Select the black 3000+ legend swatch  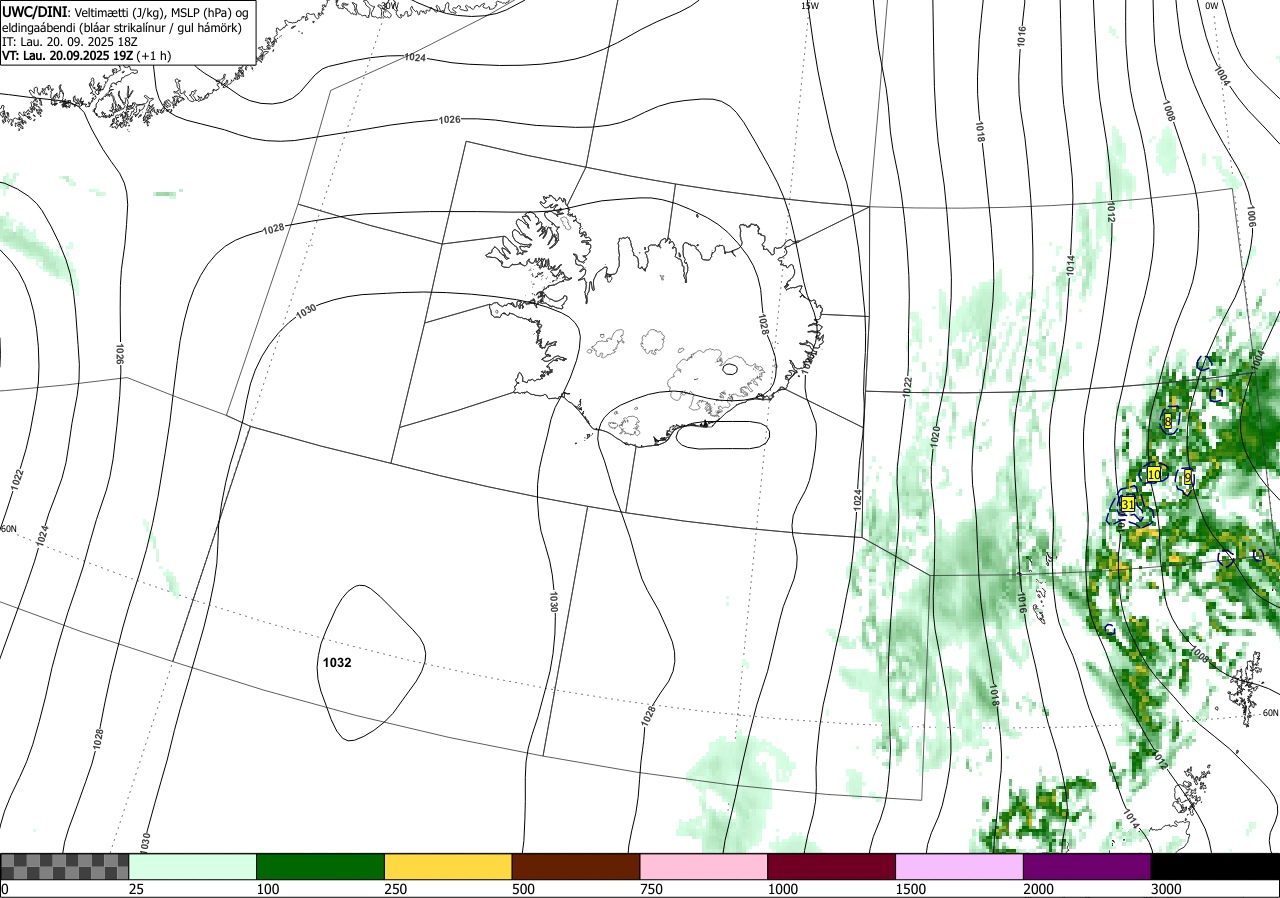coord(1215,866)
